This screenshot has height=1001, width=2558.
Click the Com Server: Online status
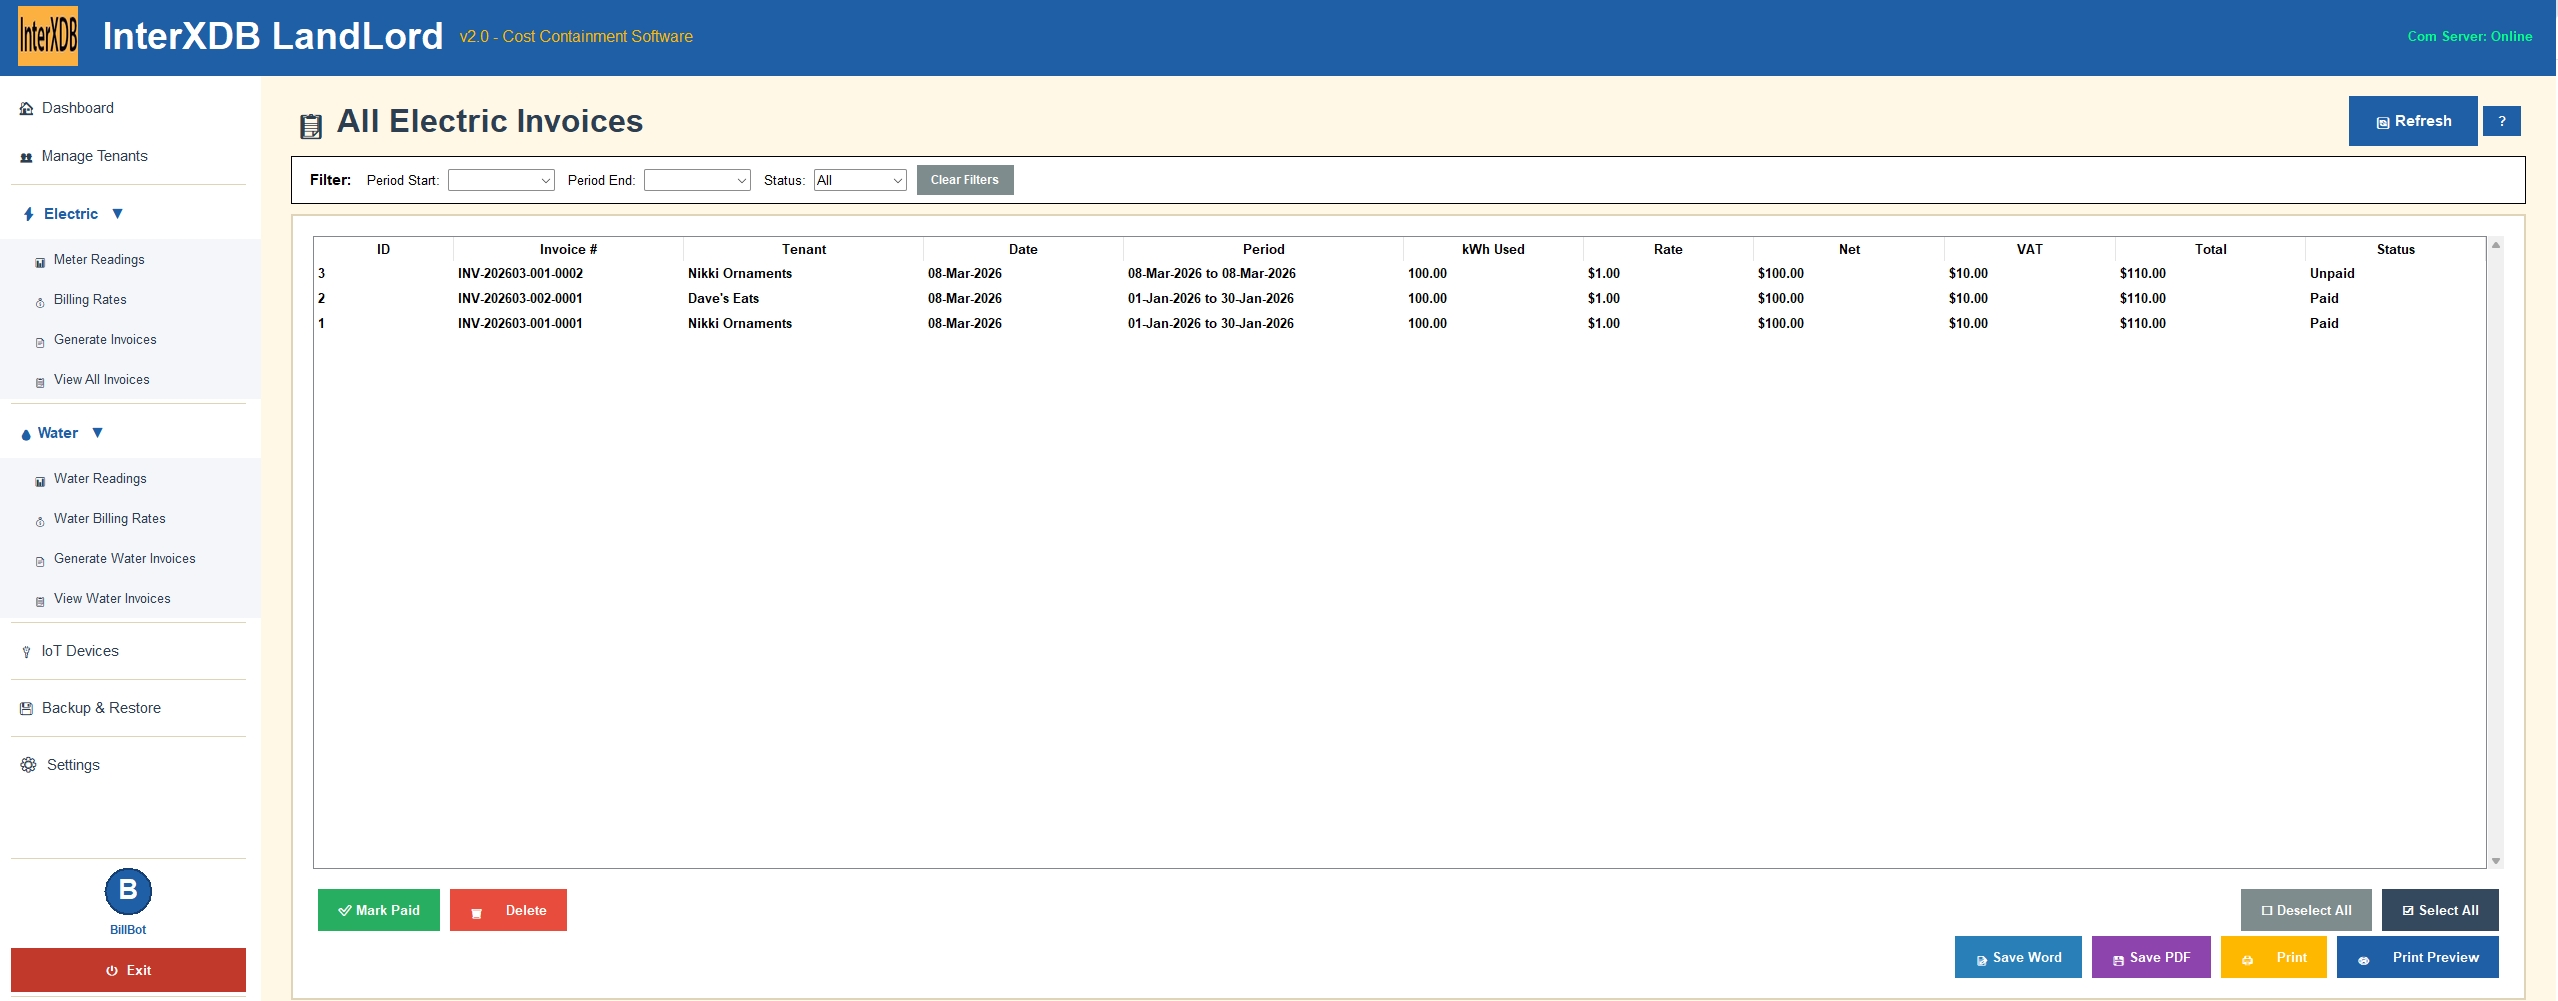click(2470, 36)
